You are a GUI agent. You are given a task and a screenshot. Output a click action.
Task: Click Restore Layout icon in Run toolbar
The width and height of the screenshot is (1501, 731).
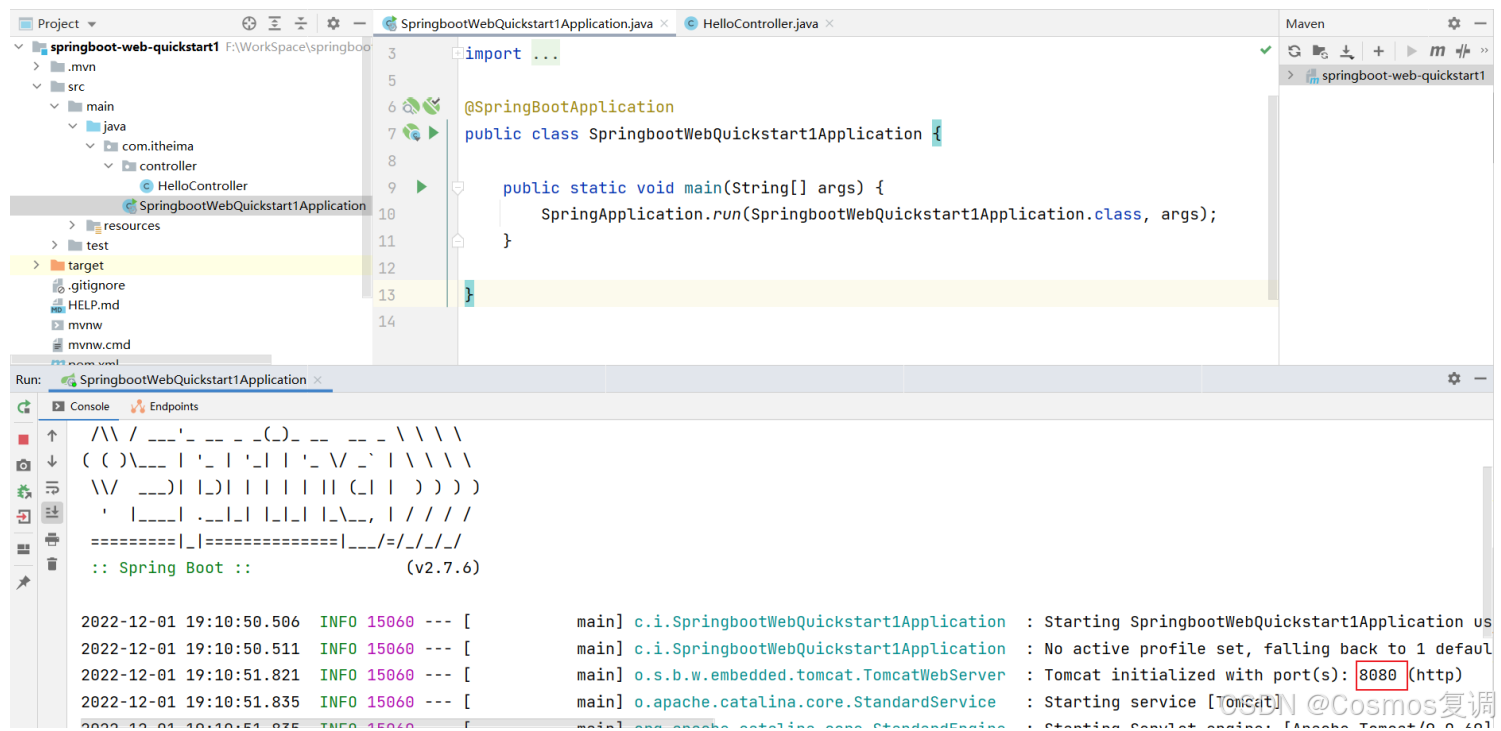point(24,549)
